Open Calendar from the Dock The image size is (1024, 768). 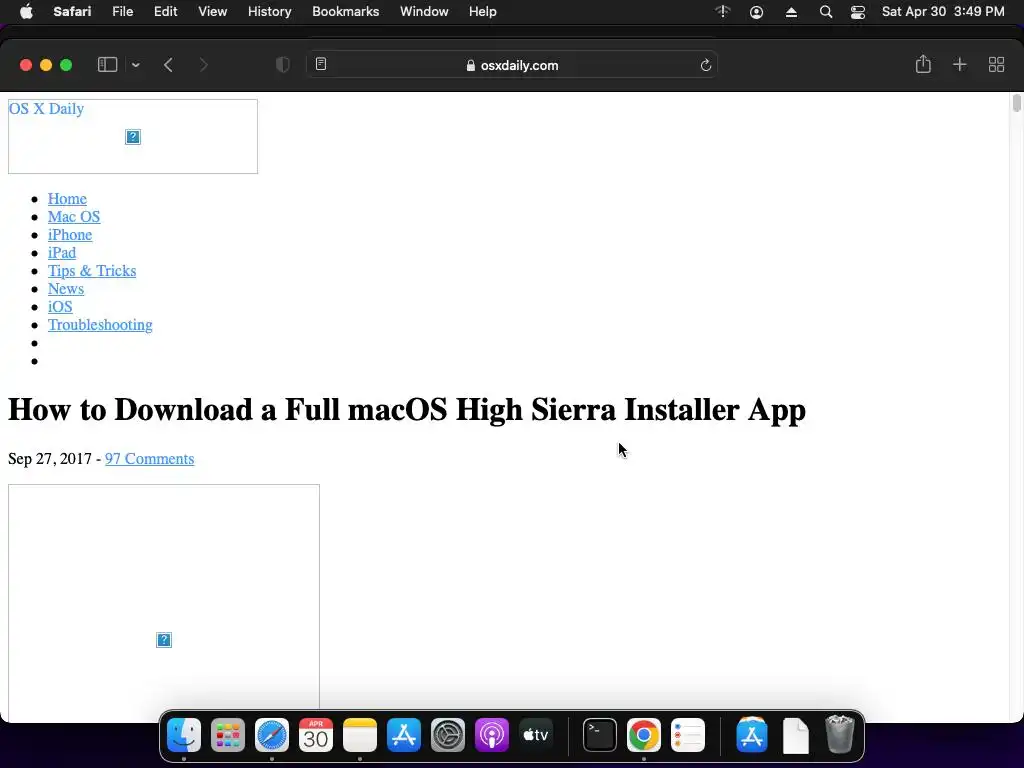pyautogui.click(x=316, y=735)
